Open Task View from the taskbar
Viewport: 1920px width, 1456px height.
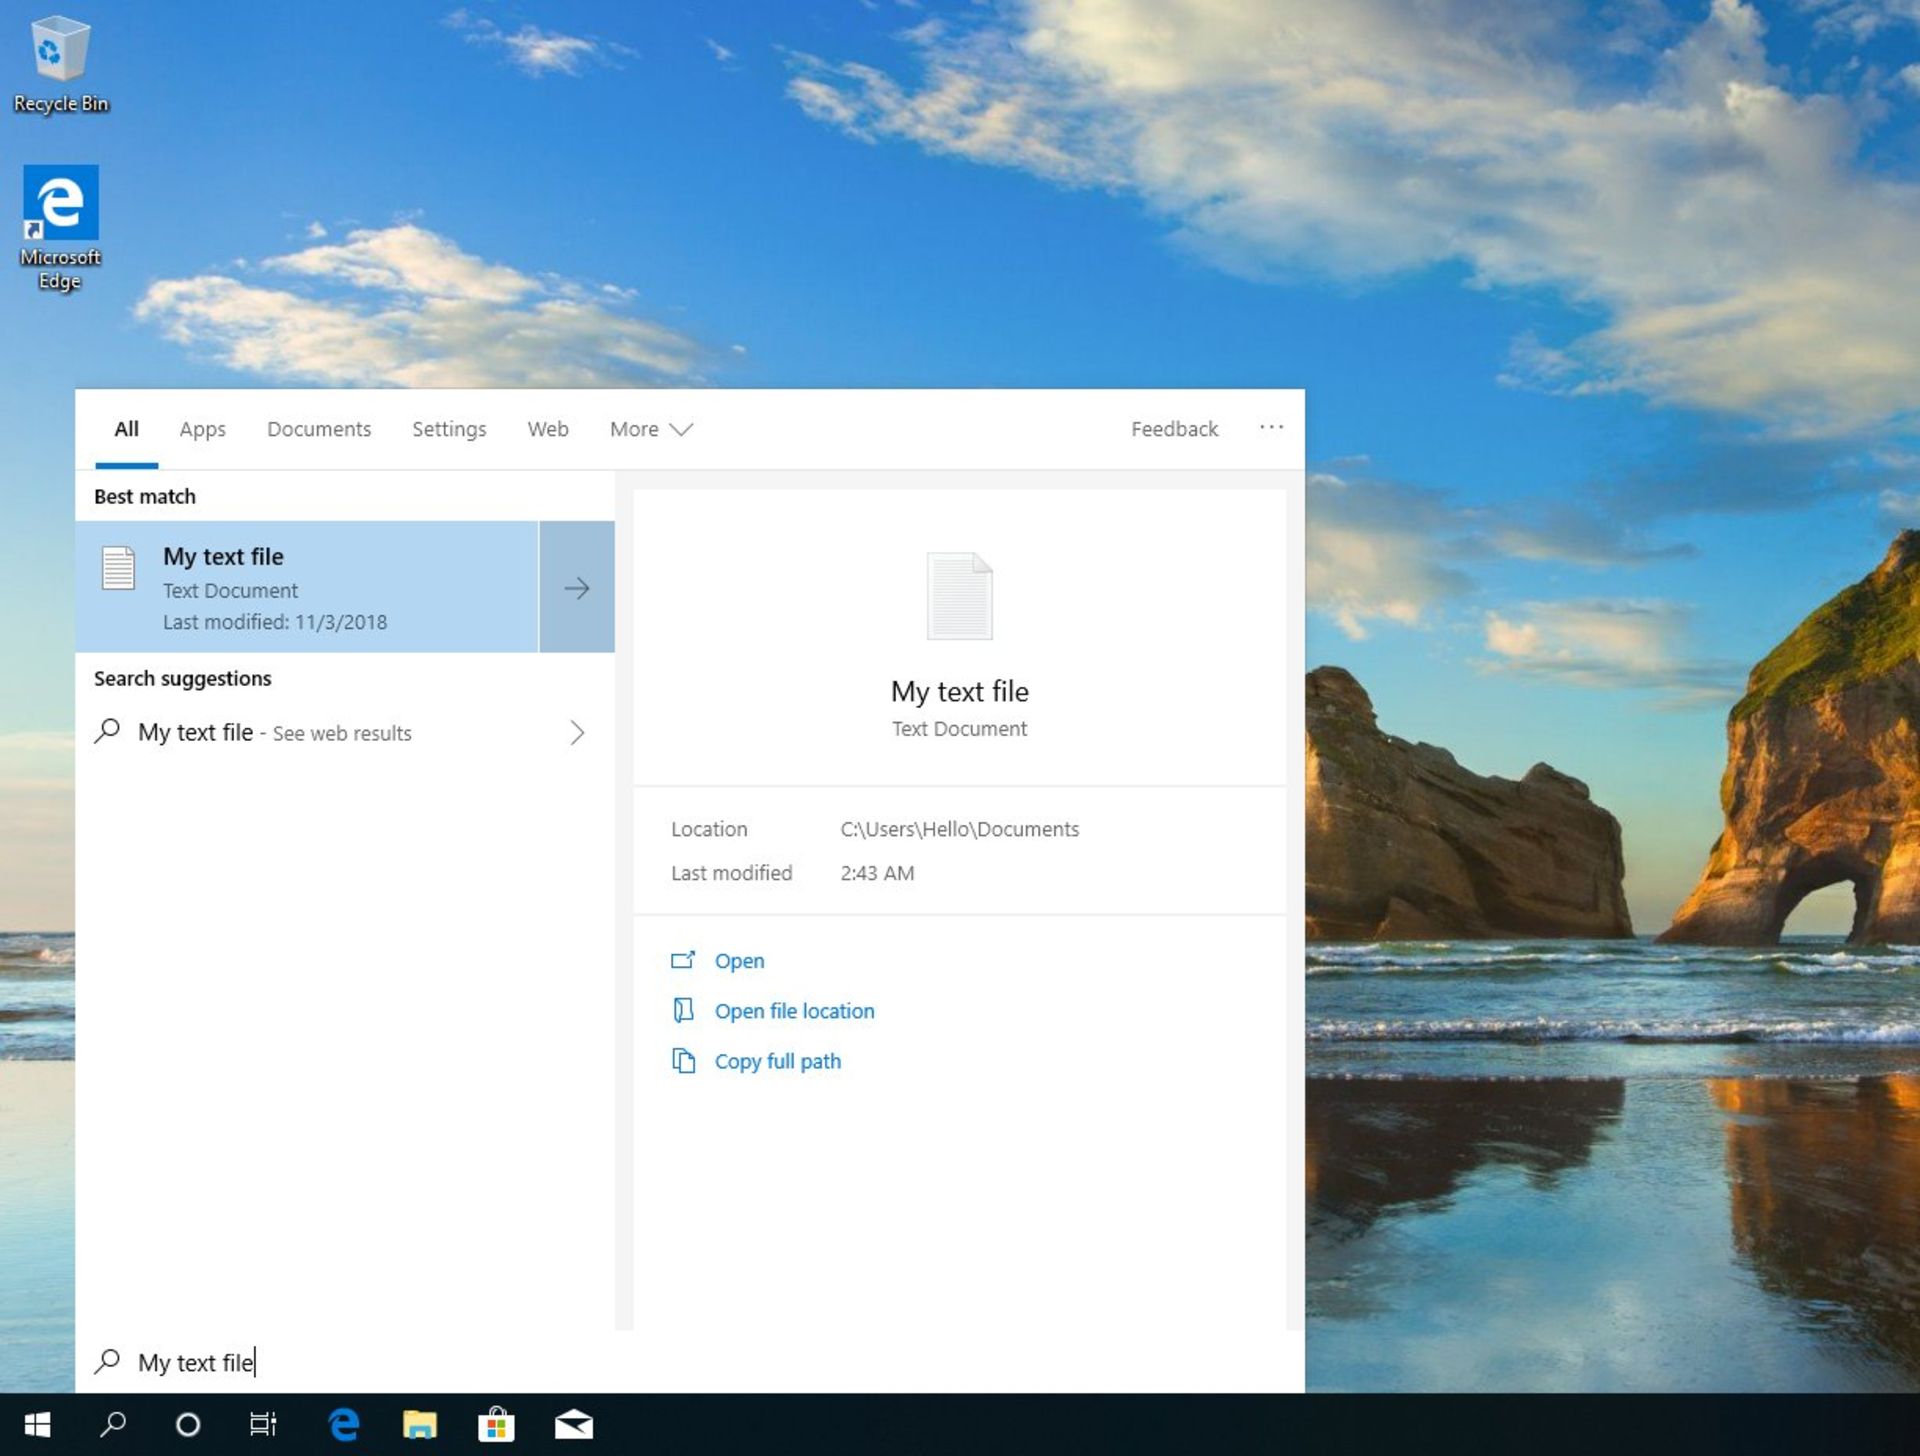click(263, 1424)
